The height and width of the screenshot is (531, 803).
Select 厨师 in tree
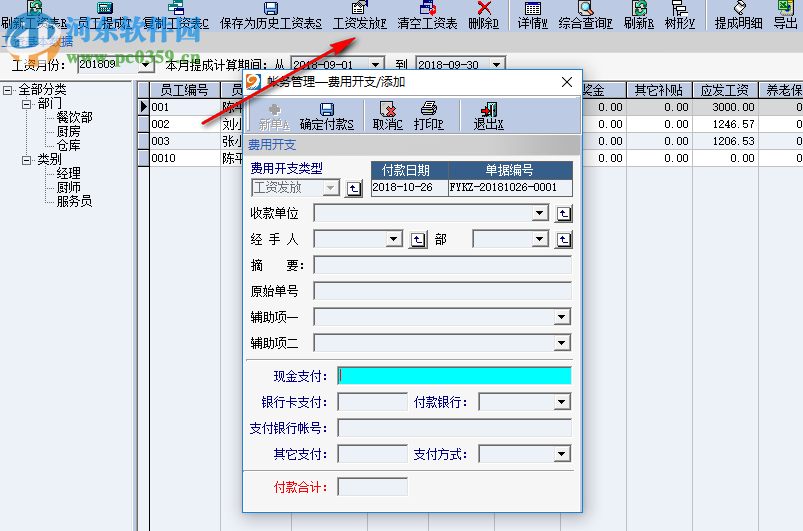[68, 187]
